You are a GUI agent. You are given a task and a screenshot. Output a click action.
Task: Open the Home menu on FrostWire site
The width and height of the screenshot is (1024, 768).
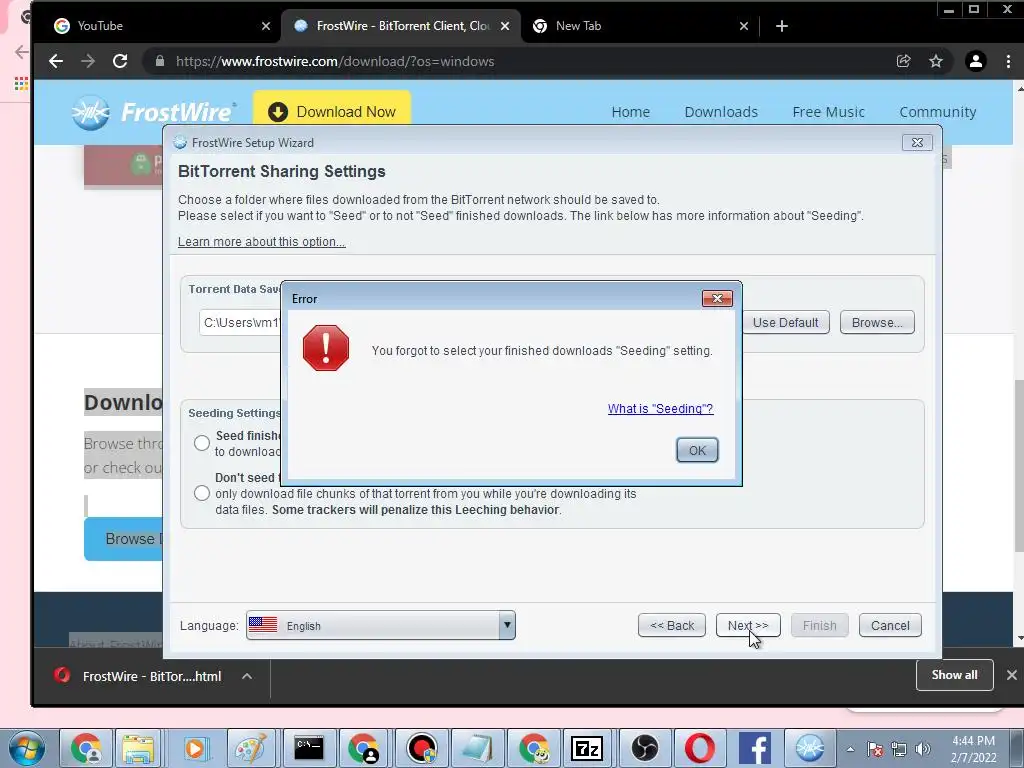coord(630,112)
